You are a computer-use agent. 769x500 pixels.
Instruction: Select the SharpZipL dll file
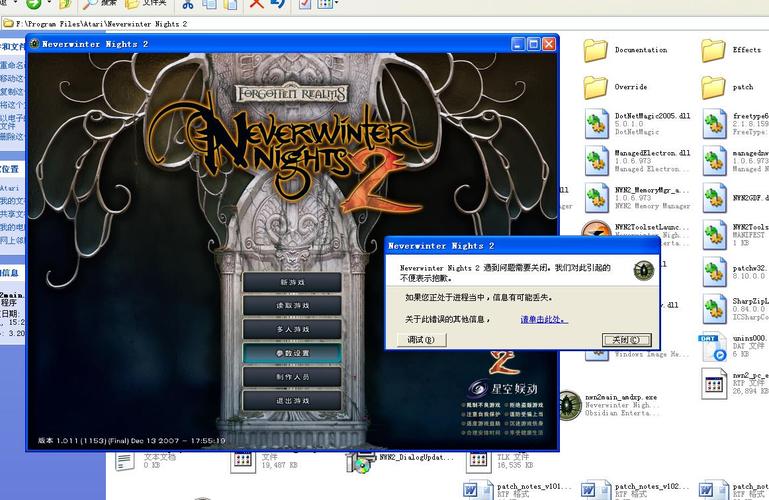(x=736, y=309)
